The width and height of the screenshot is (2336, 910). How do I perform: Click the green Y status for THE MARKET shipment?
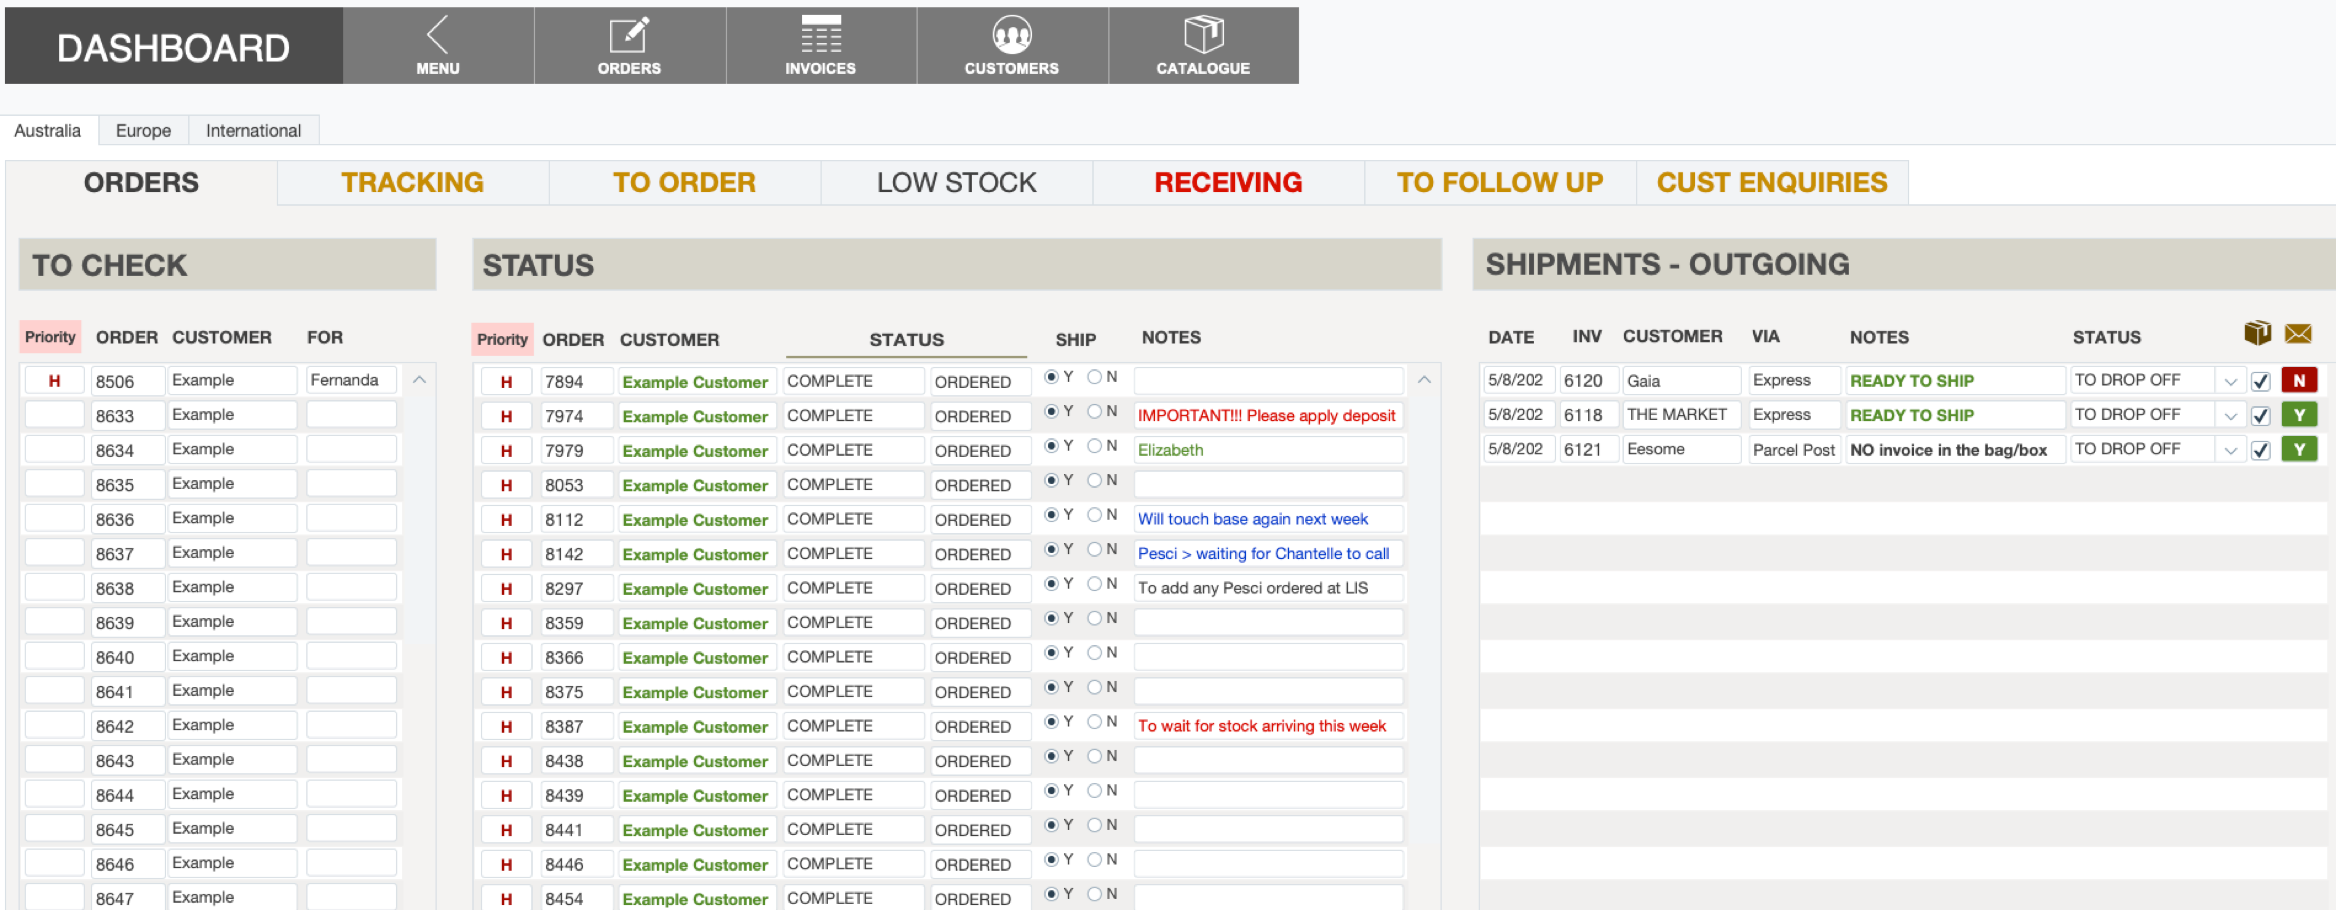(2299, 414)
